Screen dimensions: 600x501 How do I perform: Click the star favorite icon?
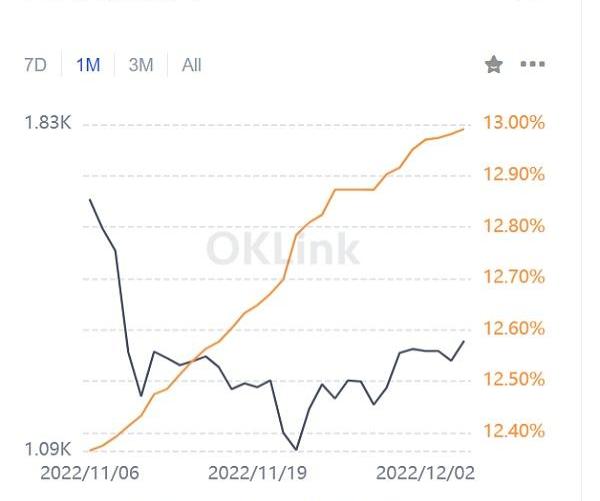(494, 65)
